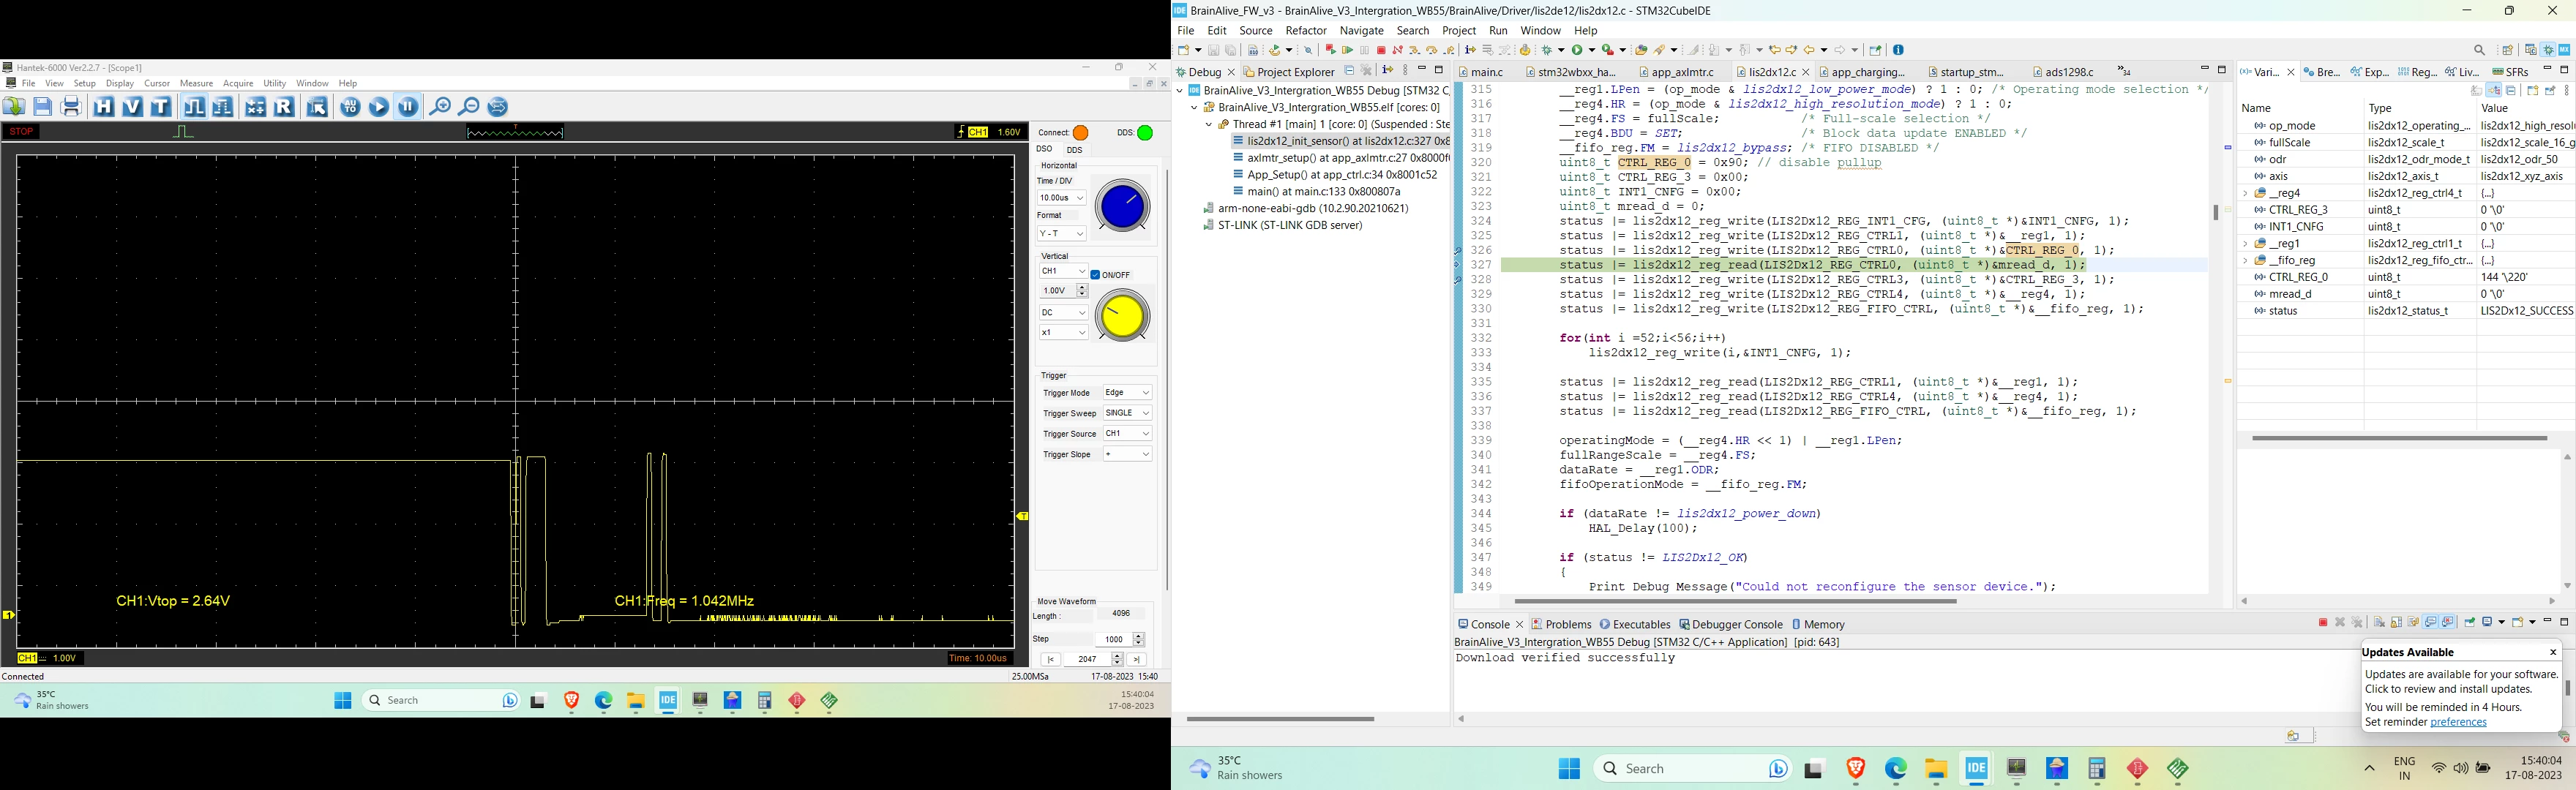Open the Navigate menu in CubeIDE
2576x790 pixels.
pos(1362,31)
